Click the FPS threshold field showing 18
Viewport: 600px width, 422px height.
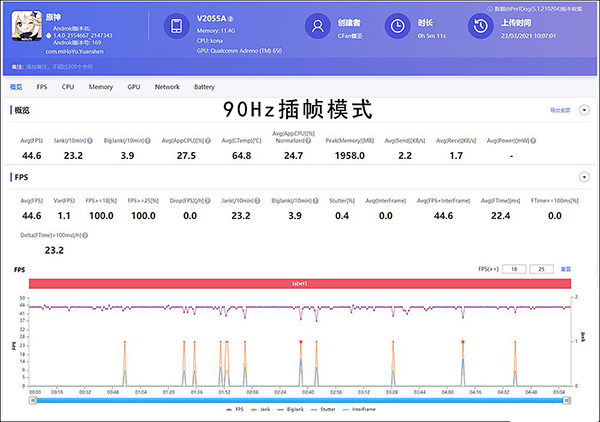point(516,269)
